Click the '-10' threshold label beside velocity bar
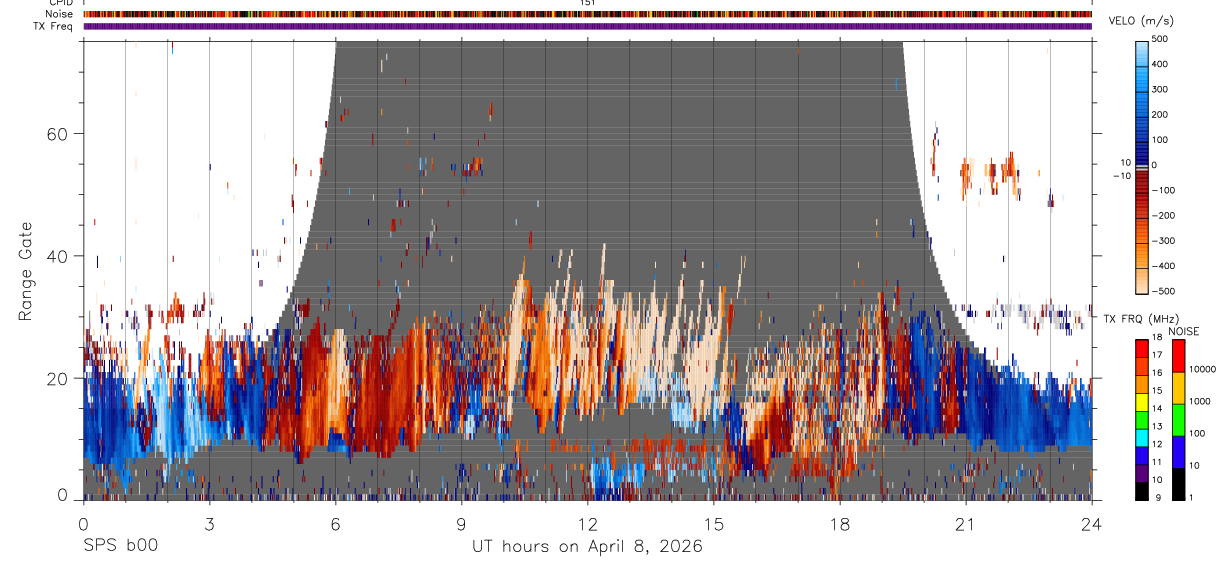Screen dimensions: 1228x567 click(1122, 176)
